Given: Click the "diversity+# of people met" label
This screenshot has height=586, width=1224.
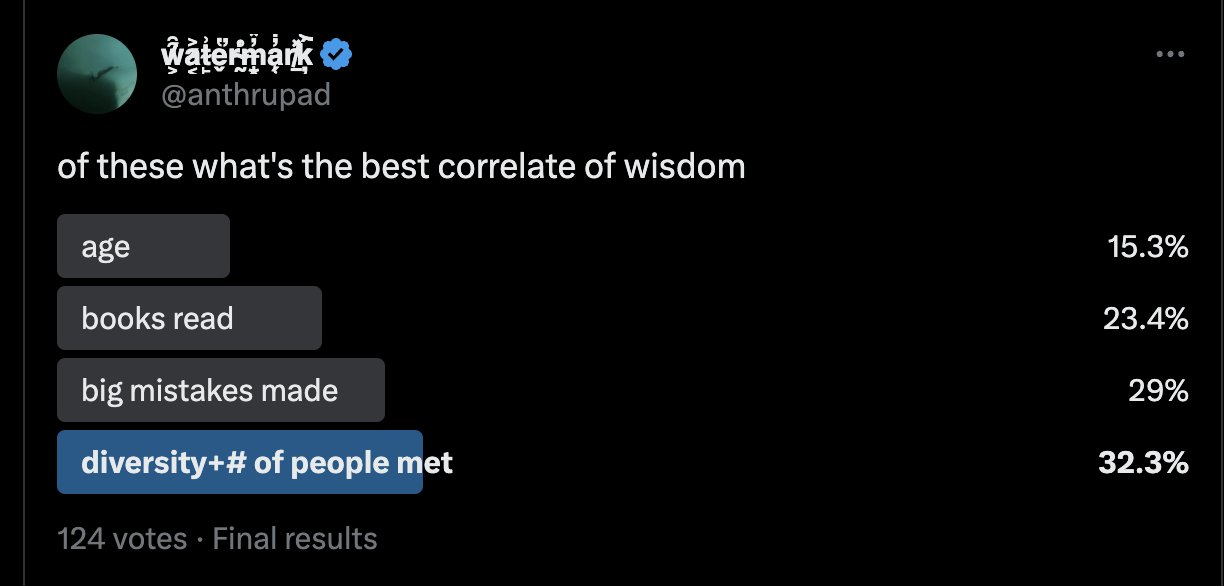Looking at the screenshot, I should [x=267, y=462].
